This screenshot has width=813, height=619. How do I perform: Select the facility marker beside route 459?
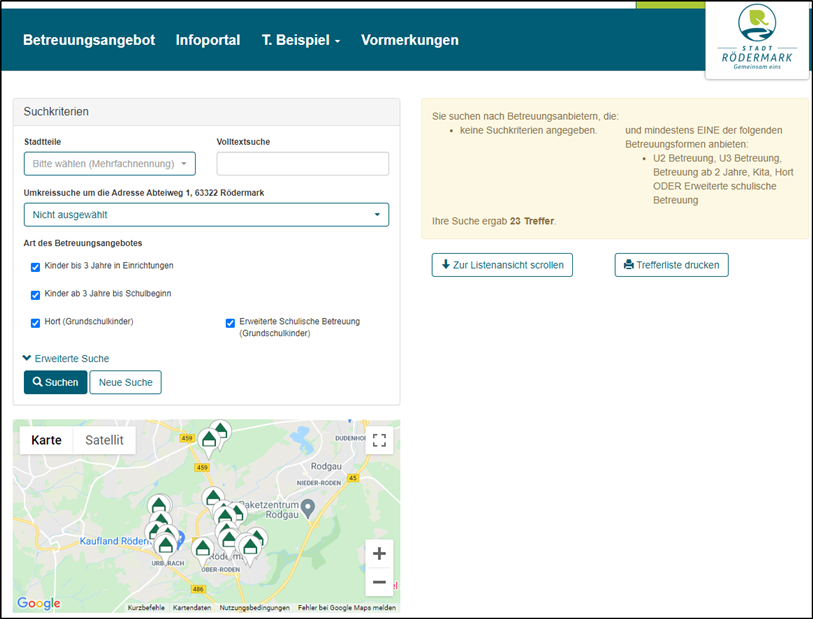(x=209, y=442)
